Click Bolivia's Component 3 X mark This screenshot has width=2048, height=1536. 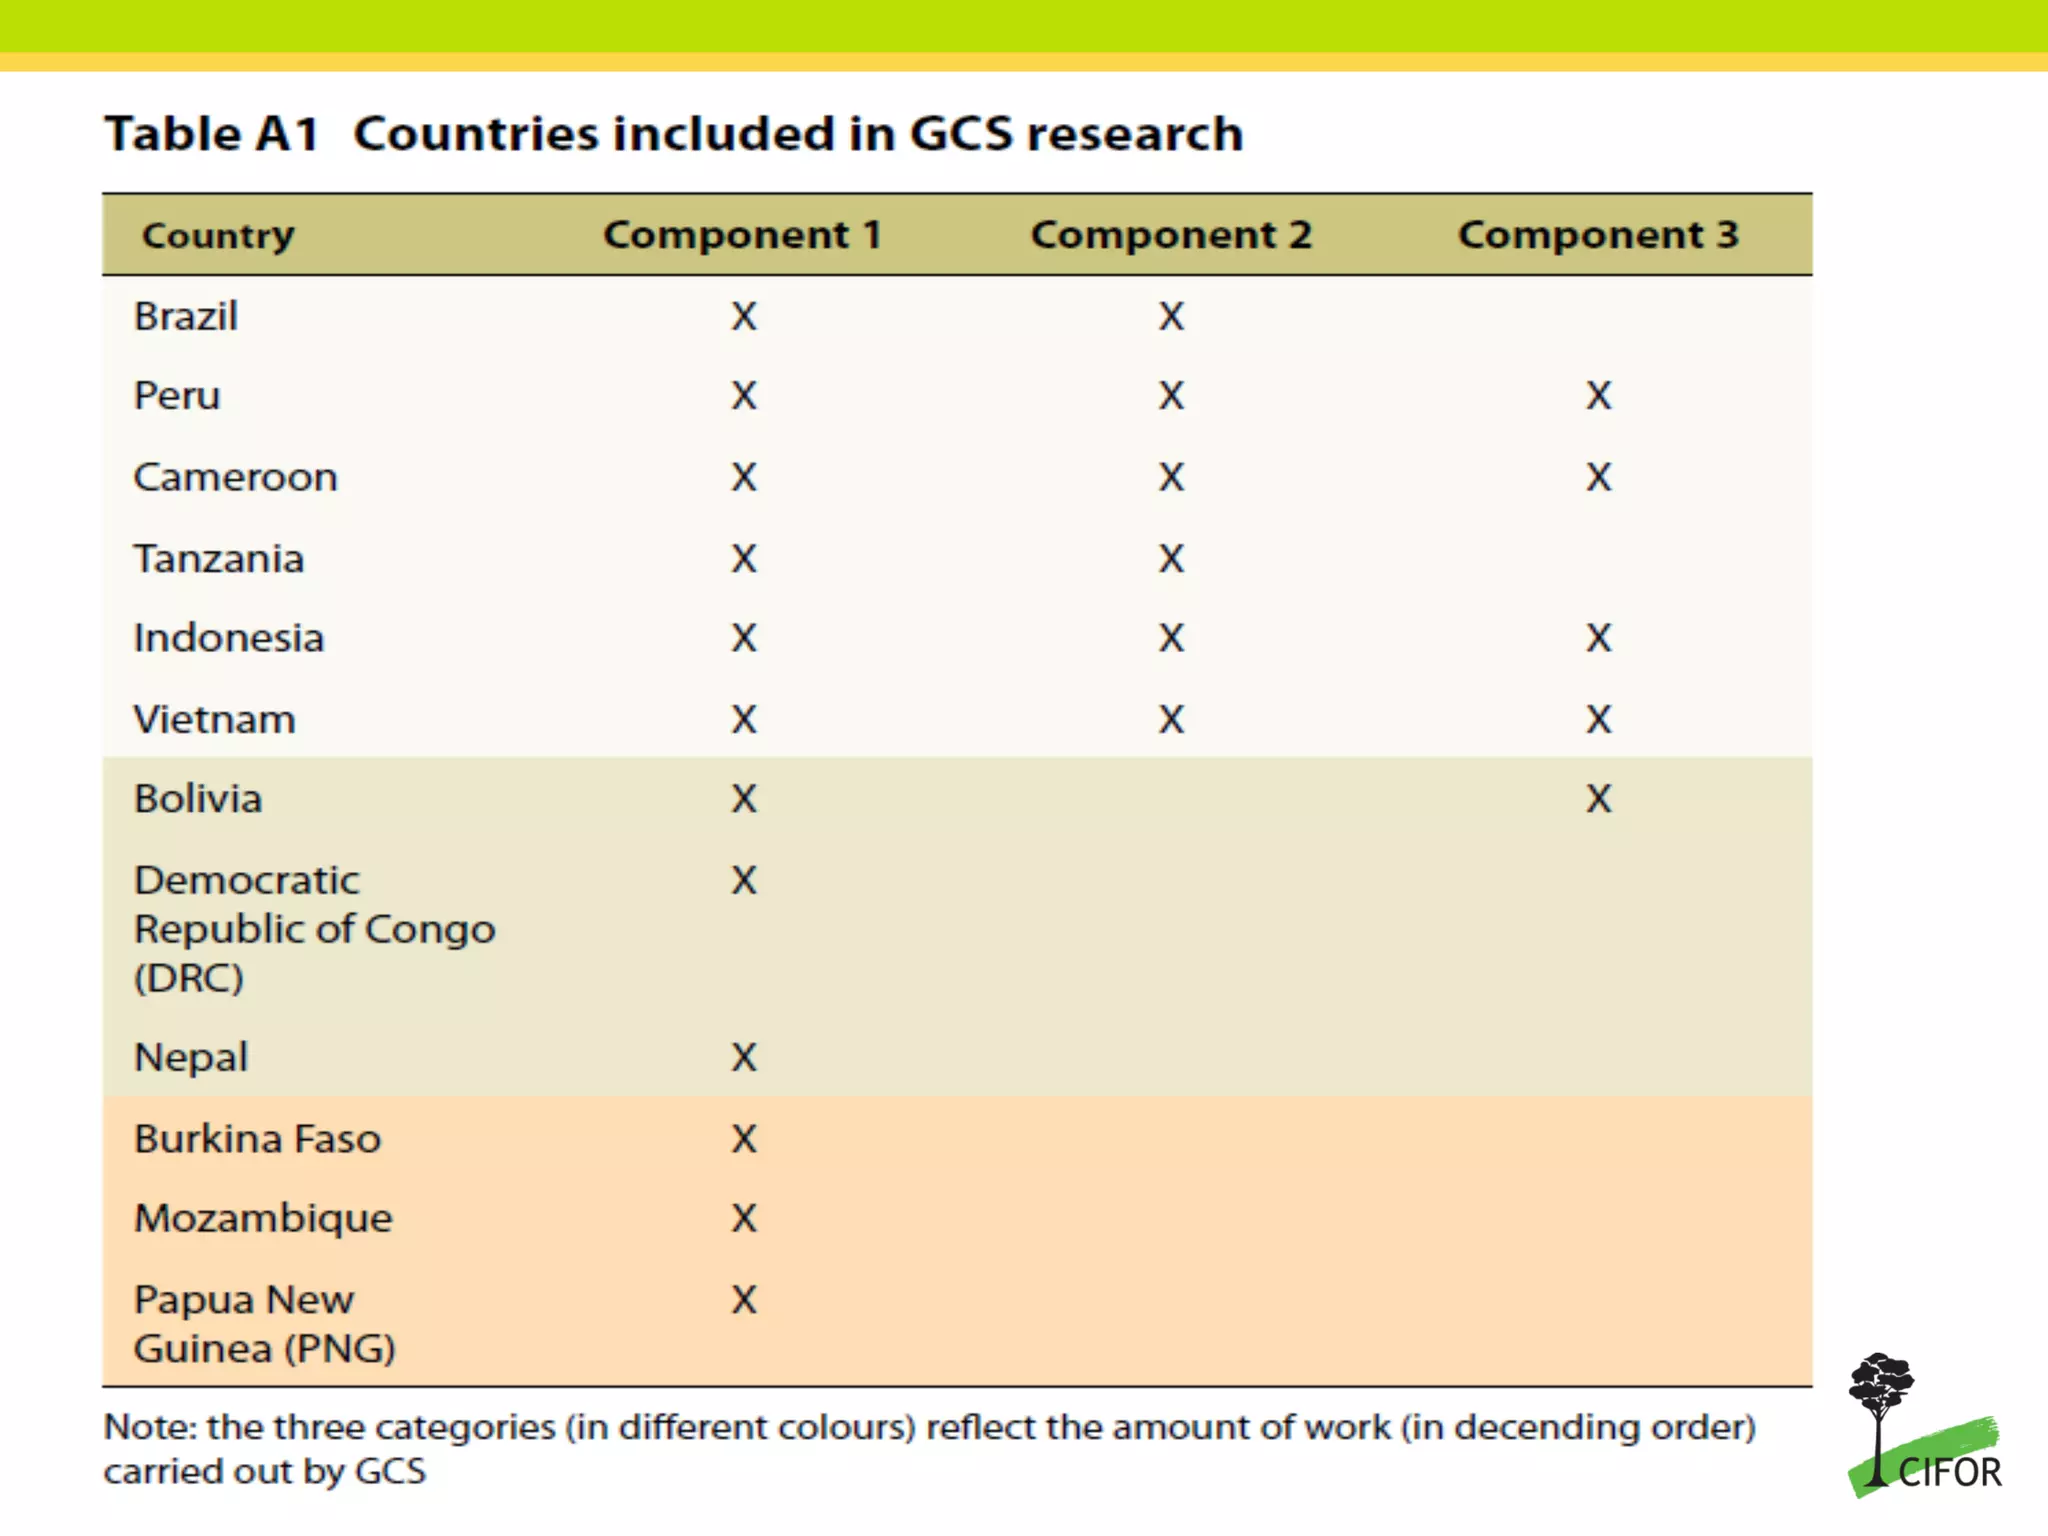(1598, 799)
